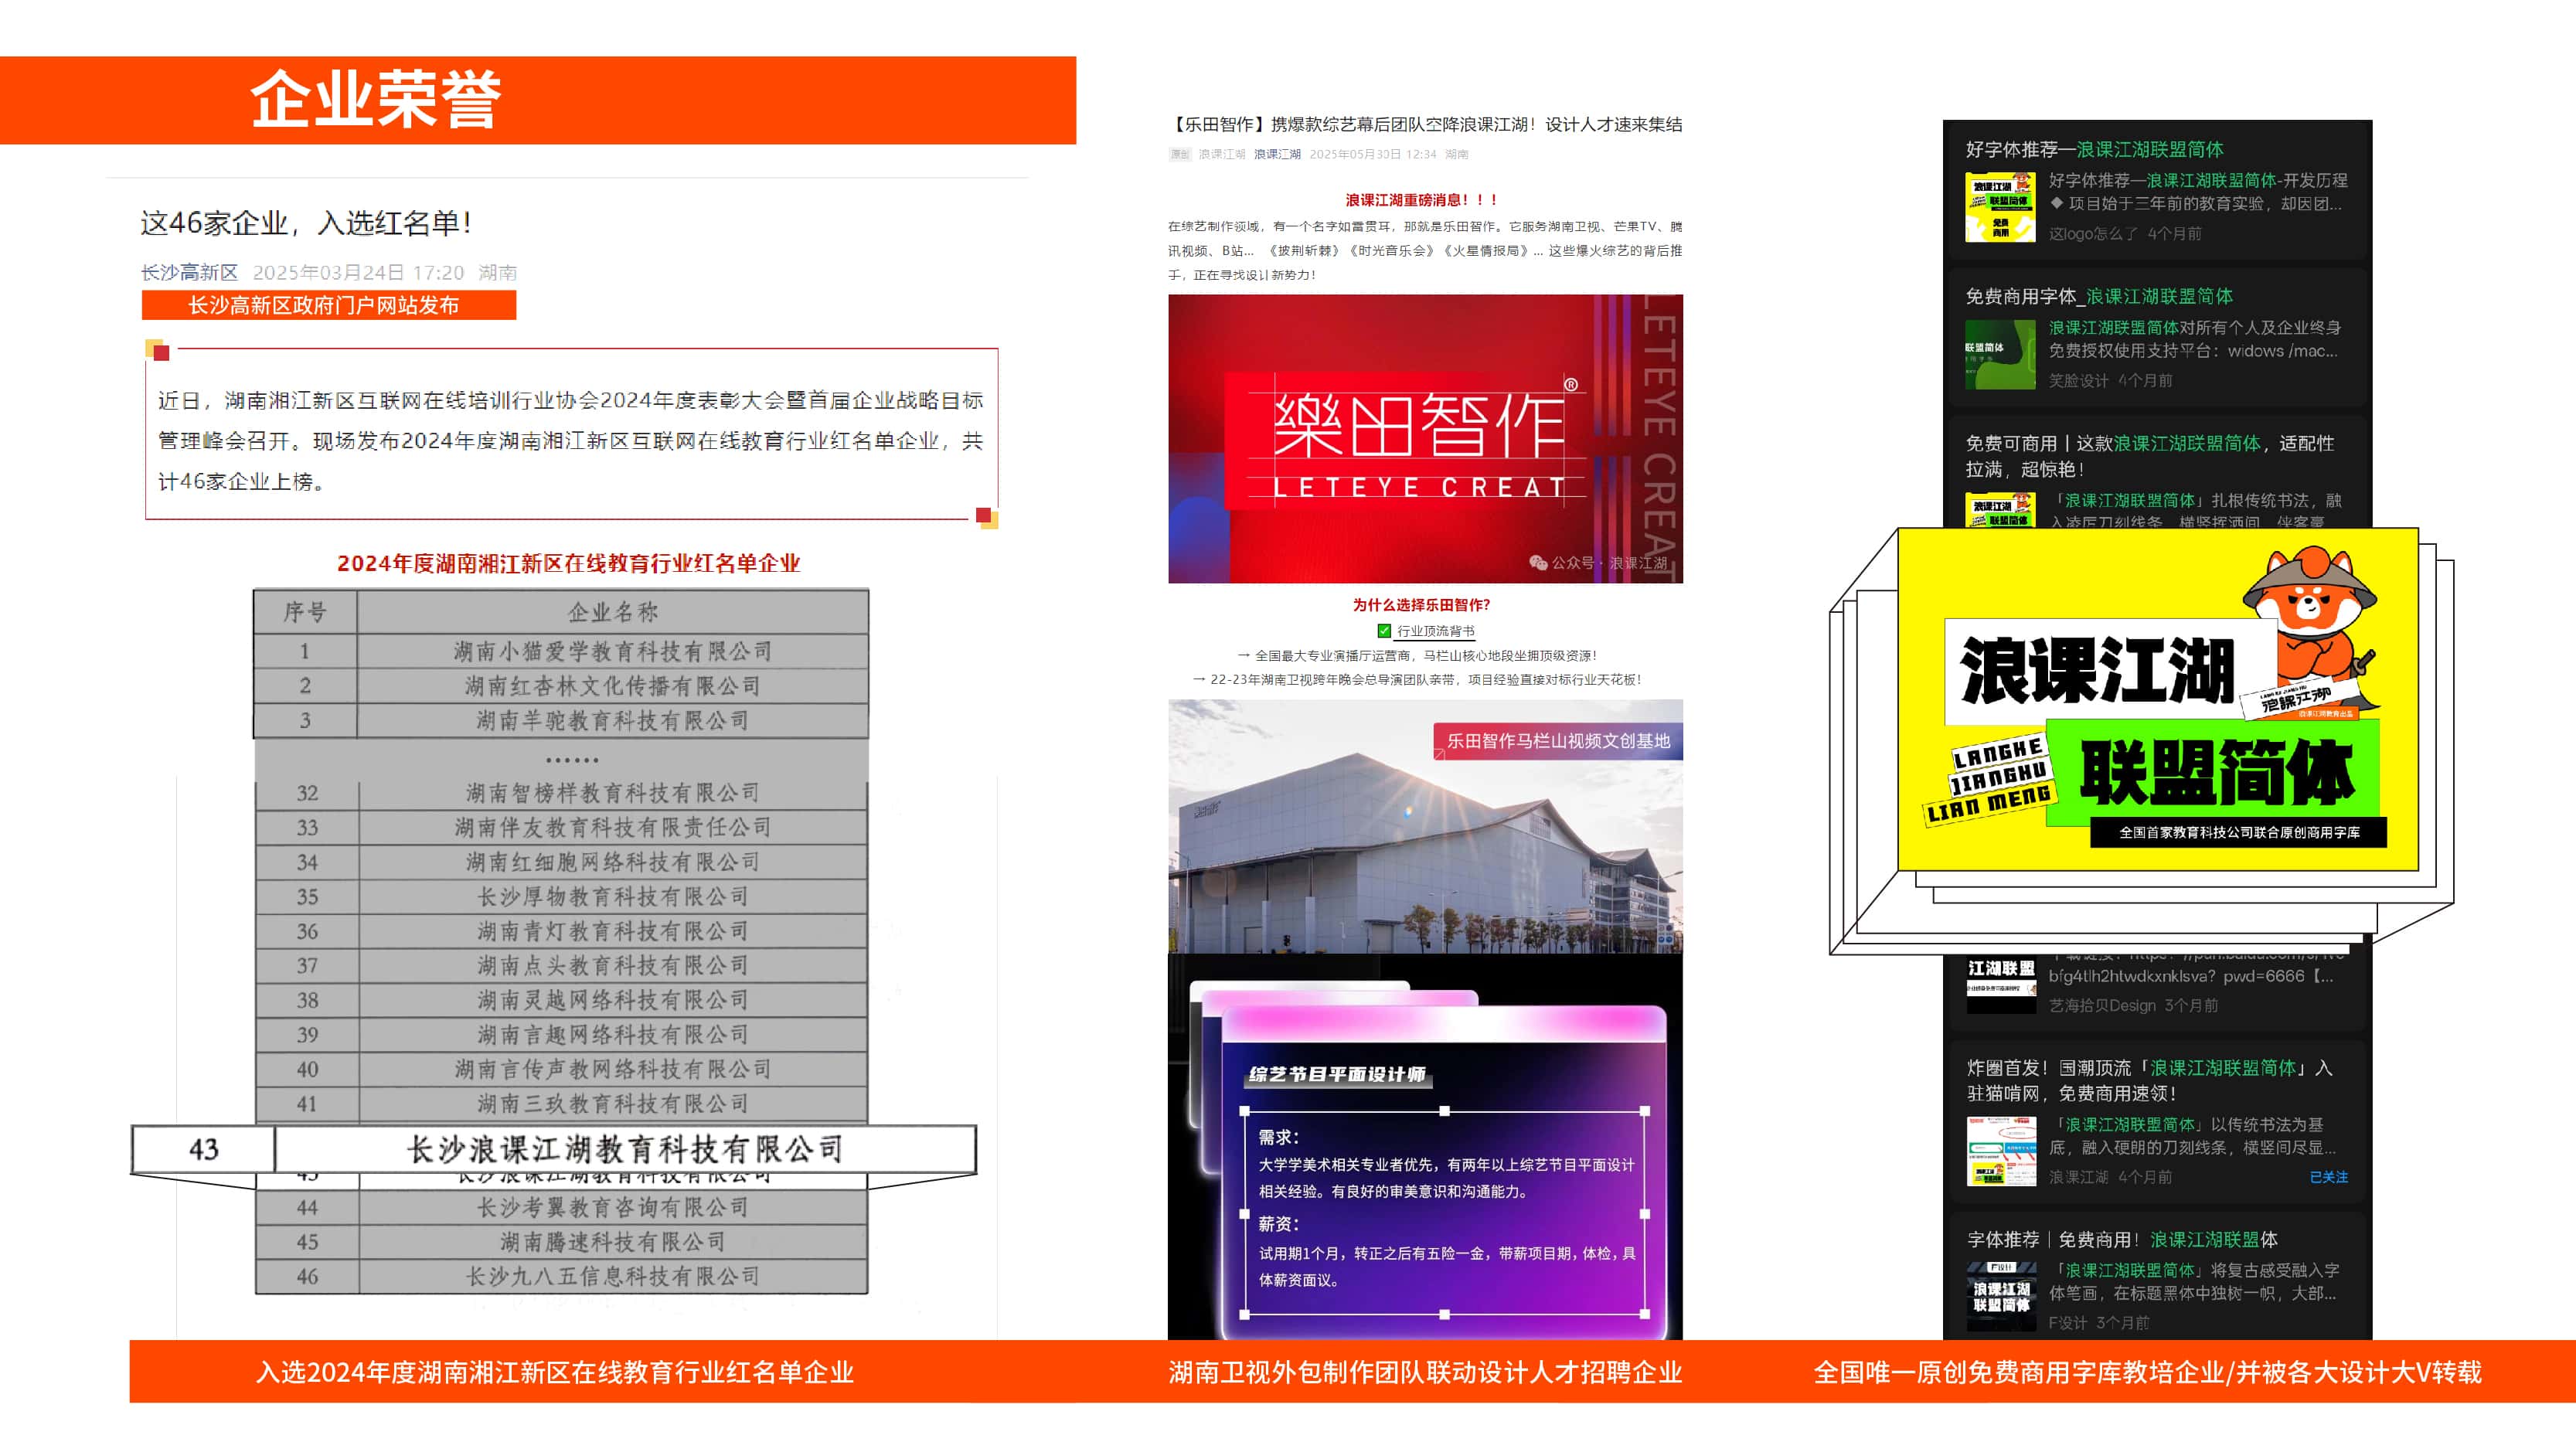Click bottom caption 湖南卫视外包制作团队联动设计人才招聘企业

[1425, 1372]
